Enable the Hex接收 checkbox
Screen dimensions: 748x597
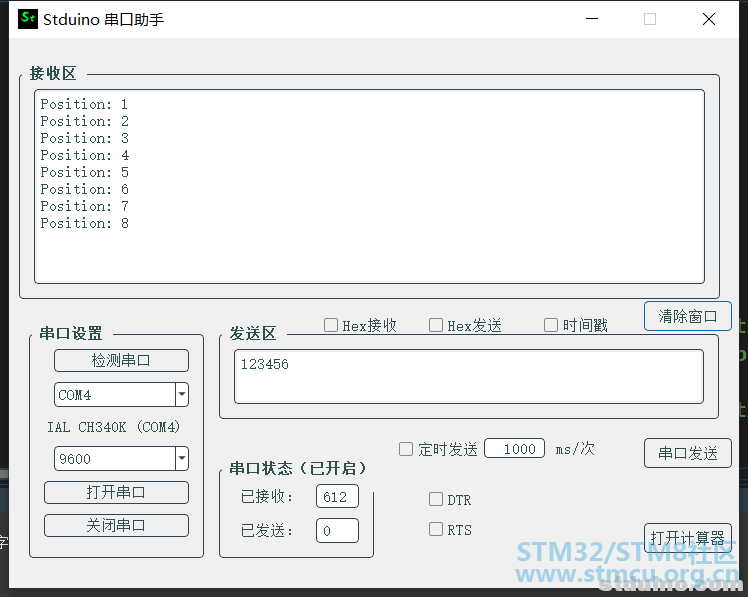tap(331, 325)
